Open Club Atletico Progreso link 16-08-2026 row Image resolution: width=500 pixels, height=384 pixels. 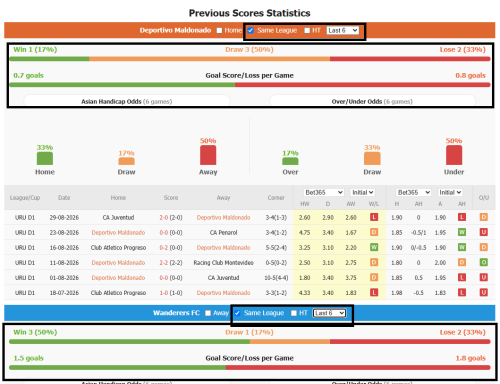(x=118, y=248)
